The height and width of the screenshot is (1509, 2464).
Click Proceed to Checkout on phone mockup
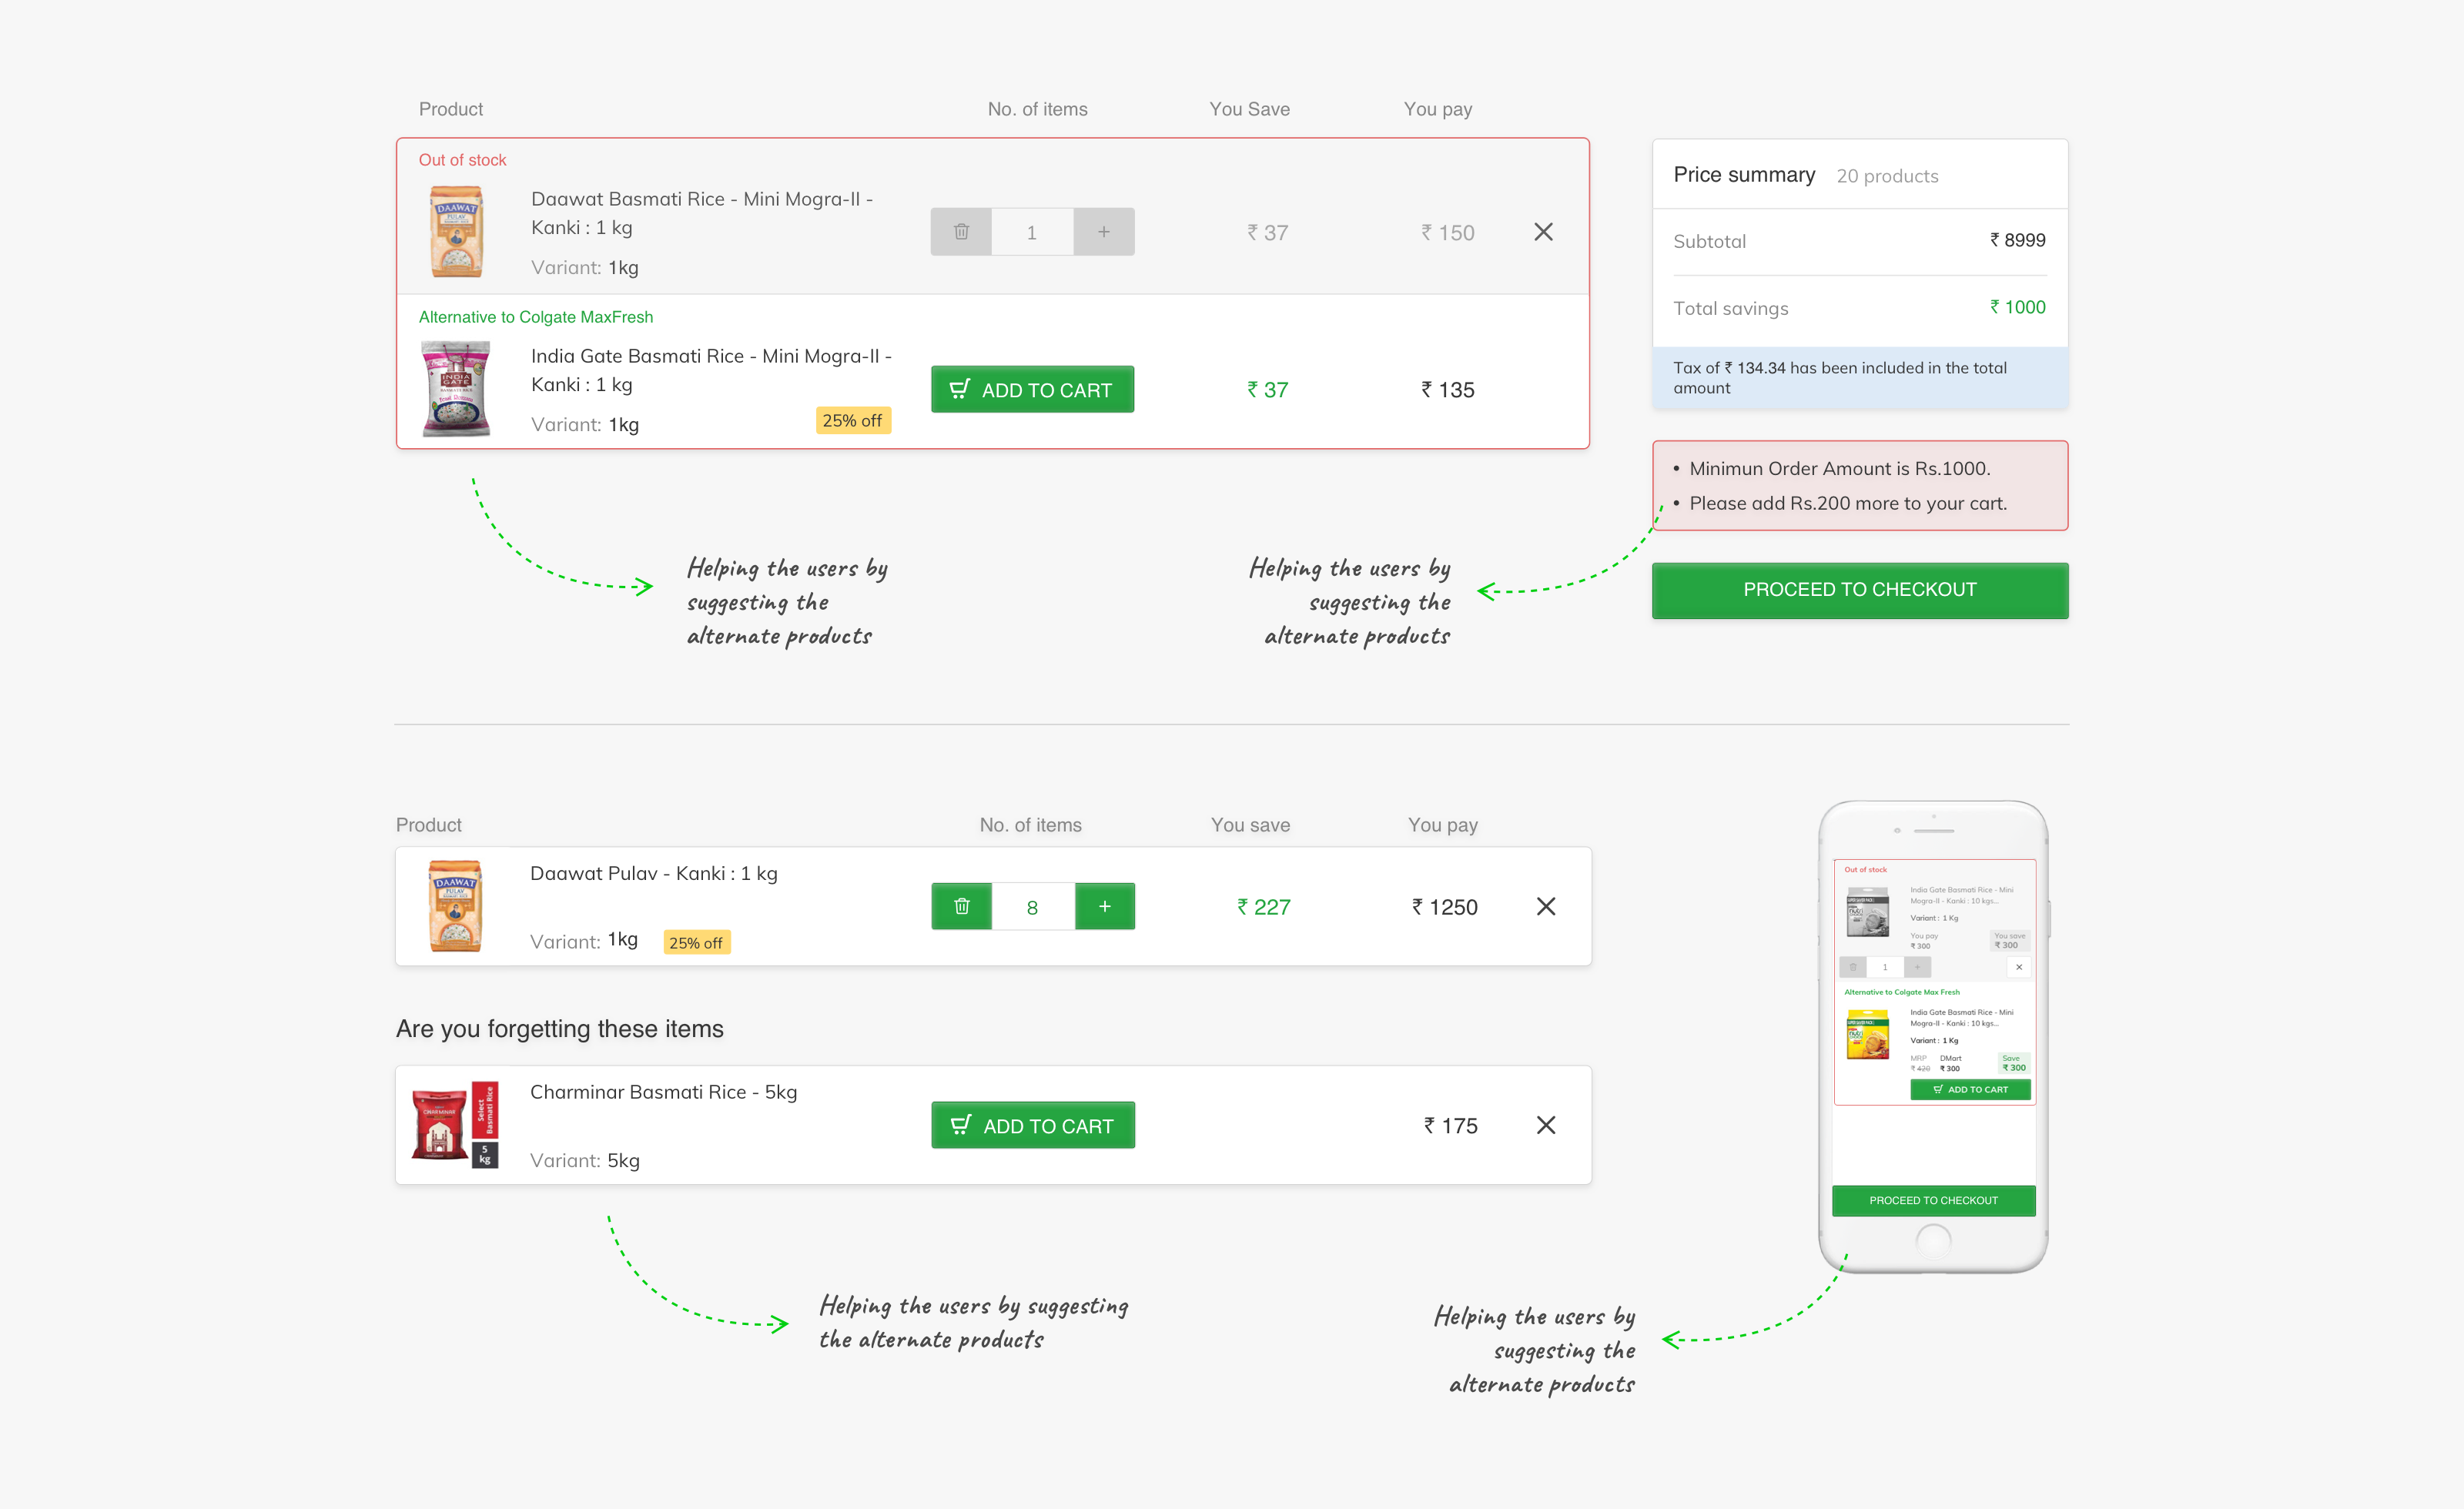pos(1933,1200)
